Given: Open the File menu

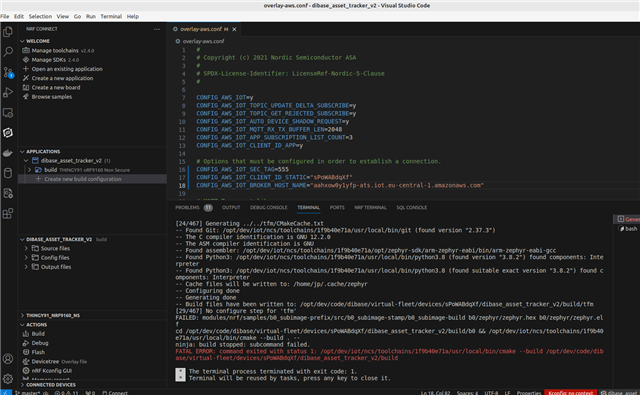Looking at the screenshot, I should click(x=5, y=16).
